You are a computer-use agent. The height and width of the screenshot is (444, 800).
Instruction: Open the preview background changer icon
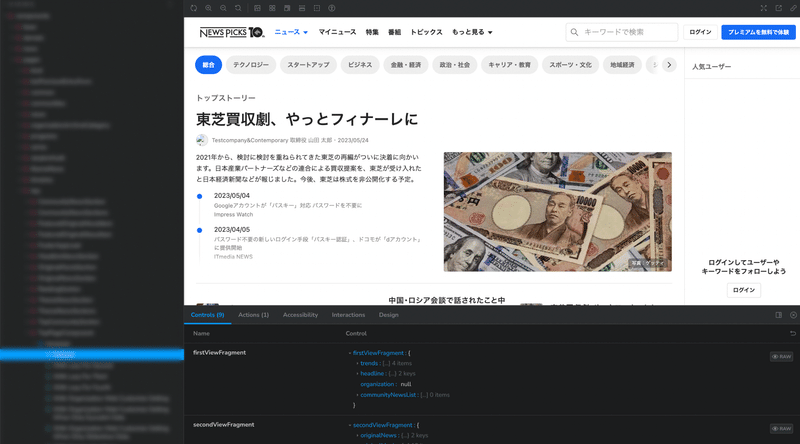[x=257, y=8]
